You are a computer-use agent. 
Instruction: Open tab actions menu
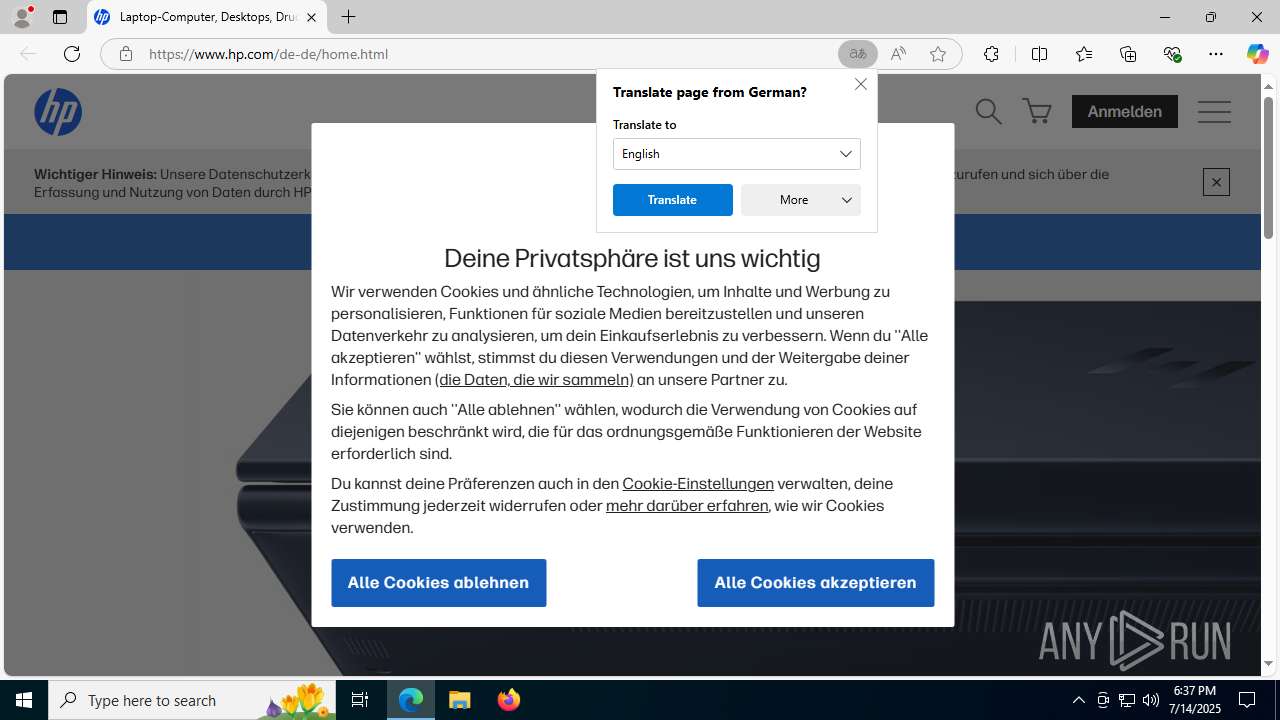click(60, 17)
